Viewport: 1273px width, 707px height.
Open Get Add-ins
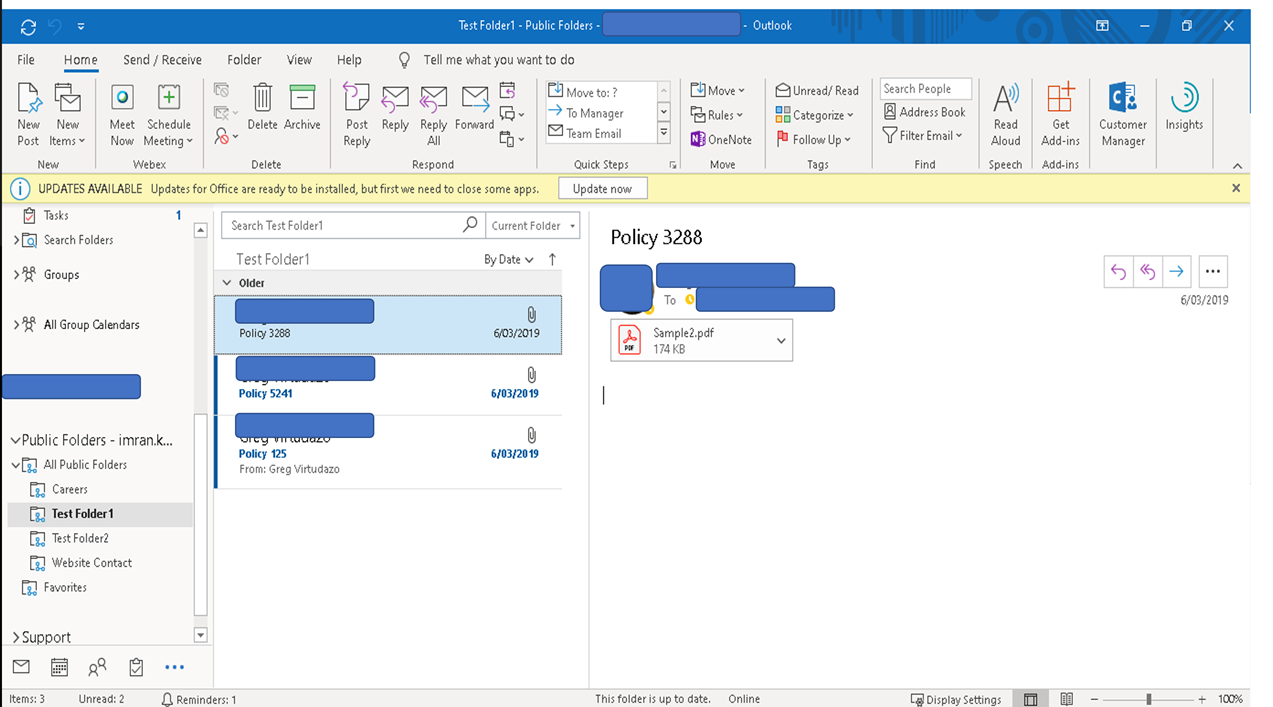[x=1060, y=111]
